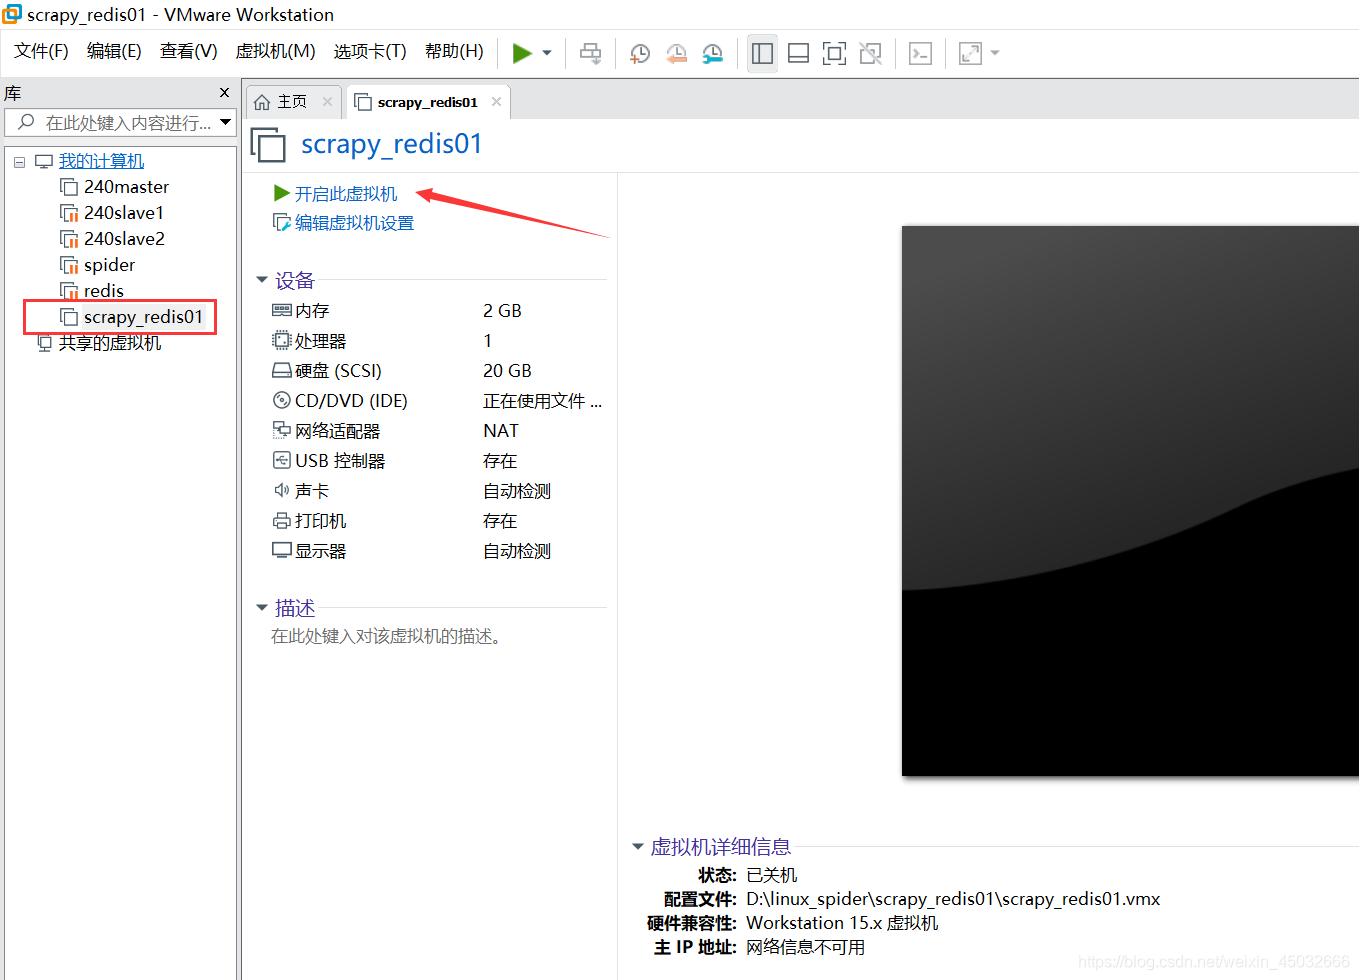Image resolution: width=1359 pixels, height=980 pixels.
Task: Open the 处理器 processor device entry
Action: [x=320, y=341]
